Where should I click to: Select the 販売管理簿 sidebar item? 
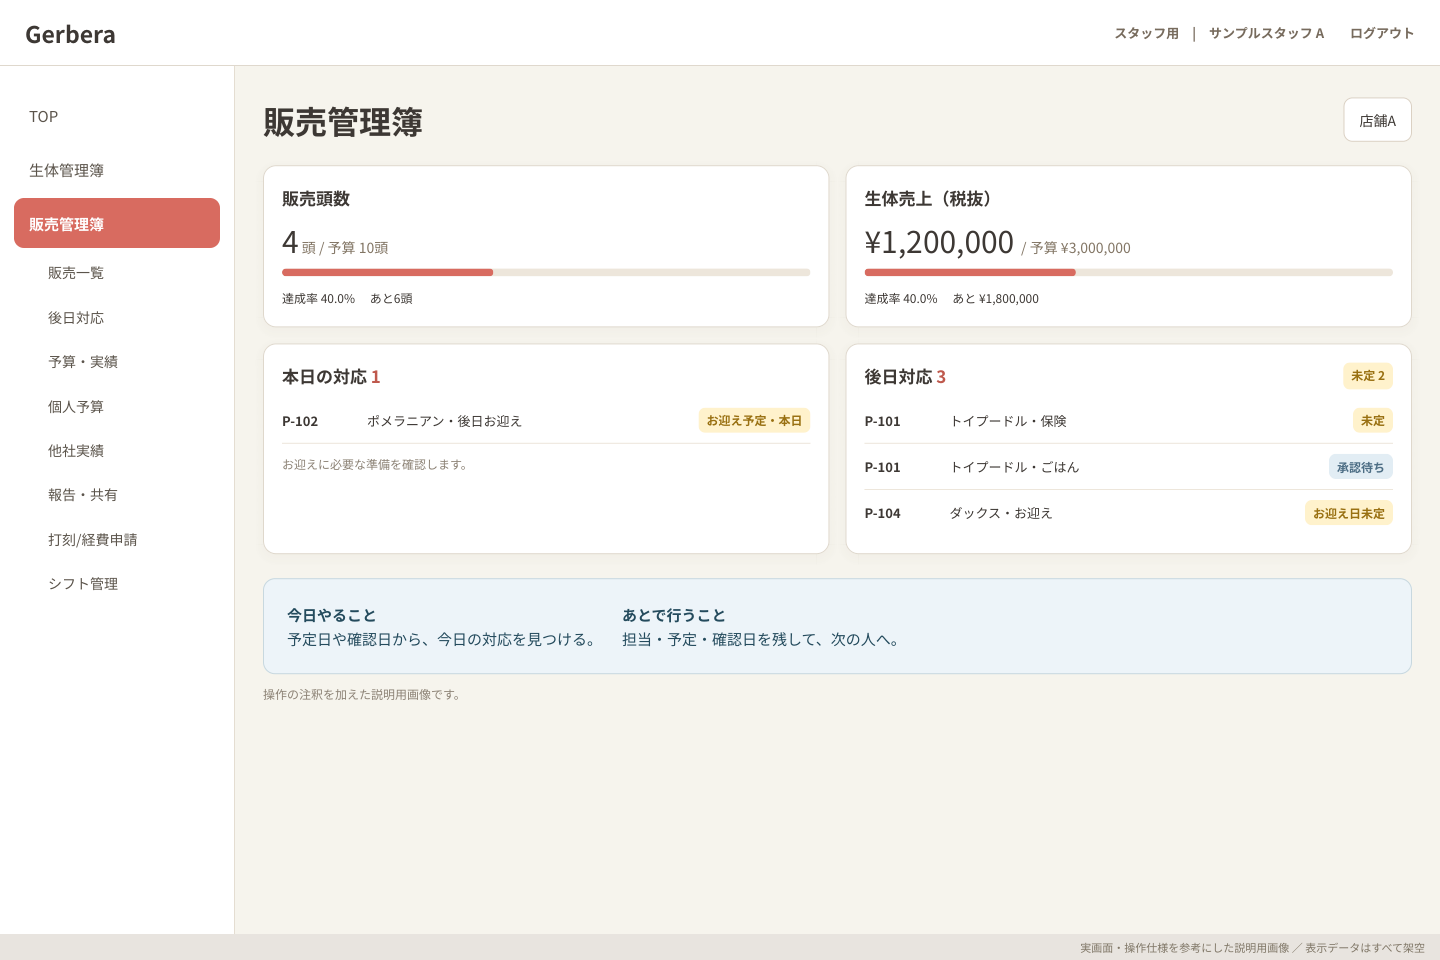pos(117,223)
